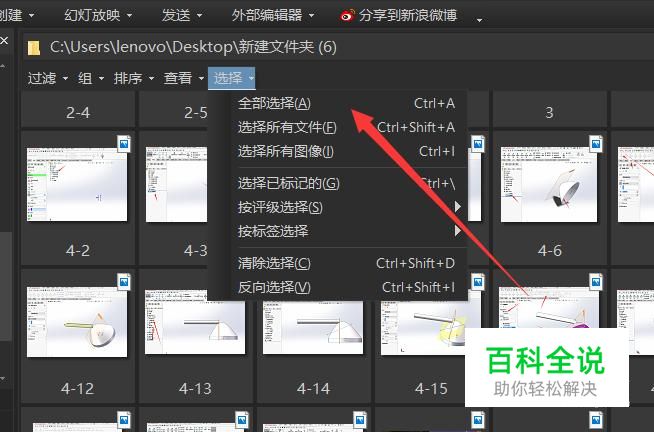Select thumbnail above label 4-12

(77, 321)
